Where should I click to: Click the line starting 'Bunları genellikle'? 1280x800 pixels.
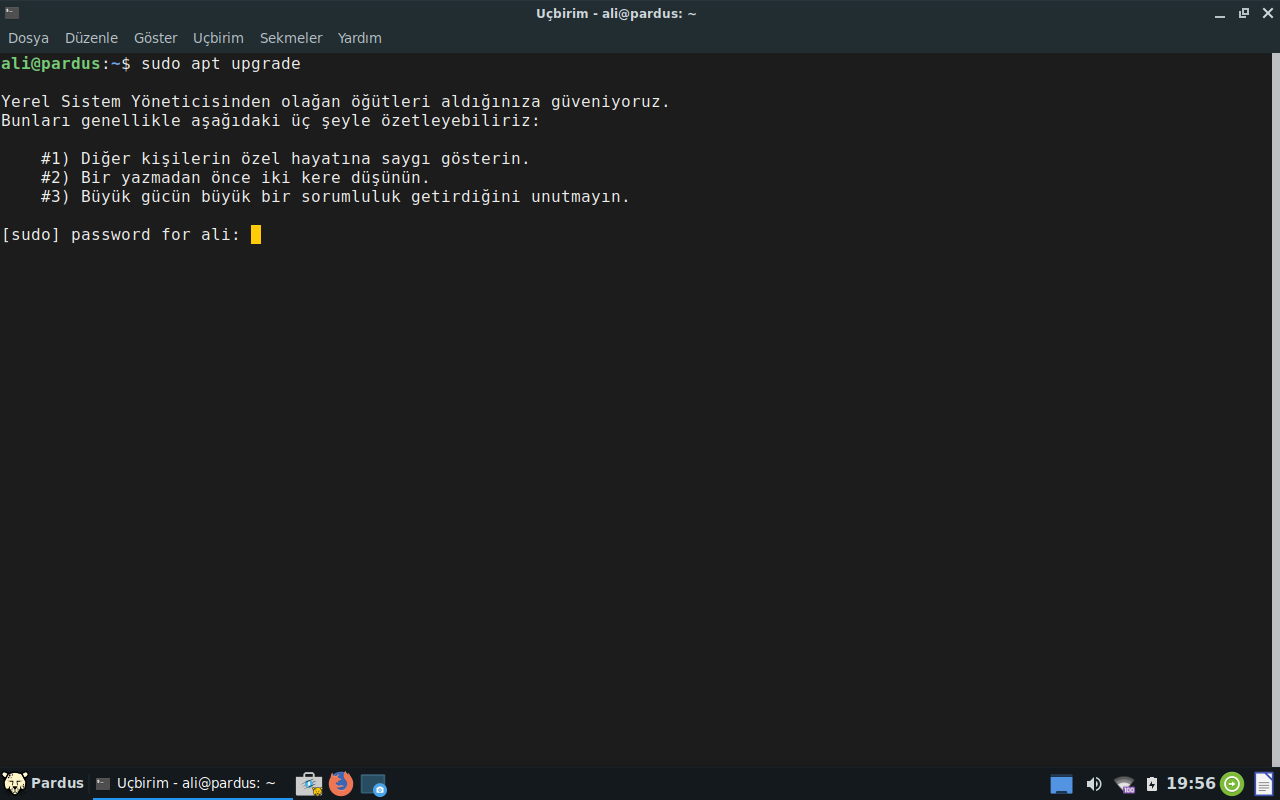[271, 121]
